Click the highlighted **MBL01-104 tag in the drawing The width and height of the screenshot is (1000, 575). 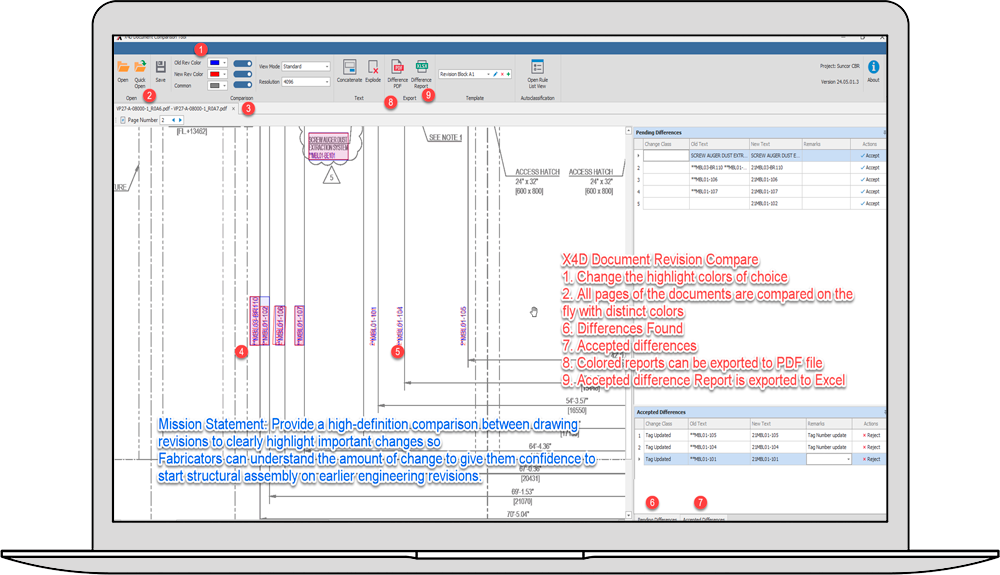pyautogui.click(x=401, y=326)
